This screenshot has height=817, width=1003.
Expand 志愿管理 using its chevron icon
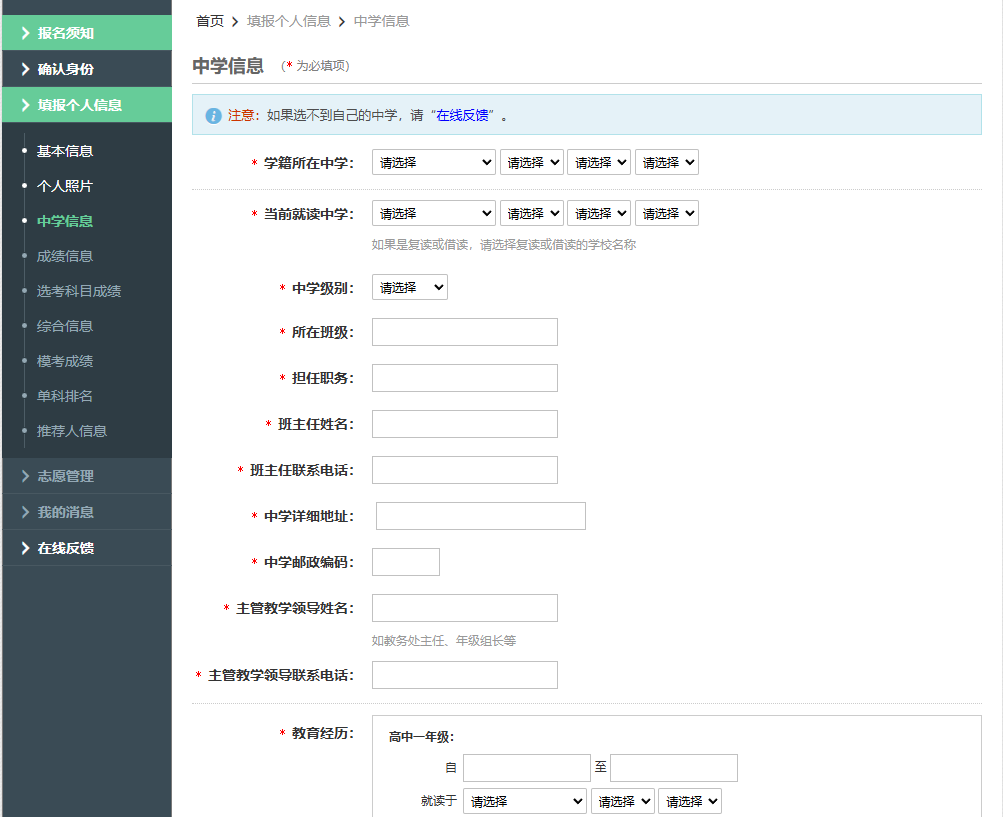(25, 476)
